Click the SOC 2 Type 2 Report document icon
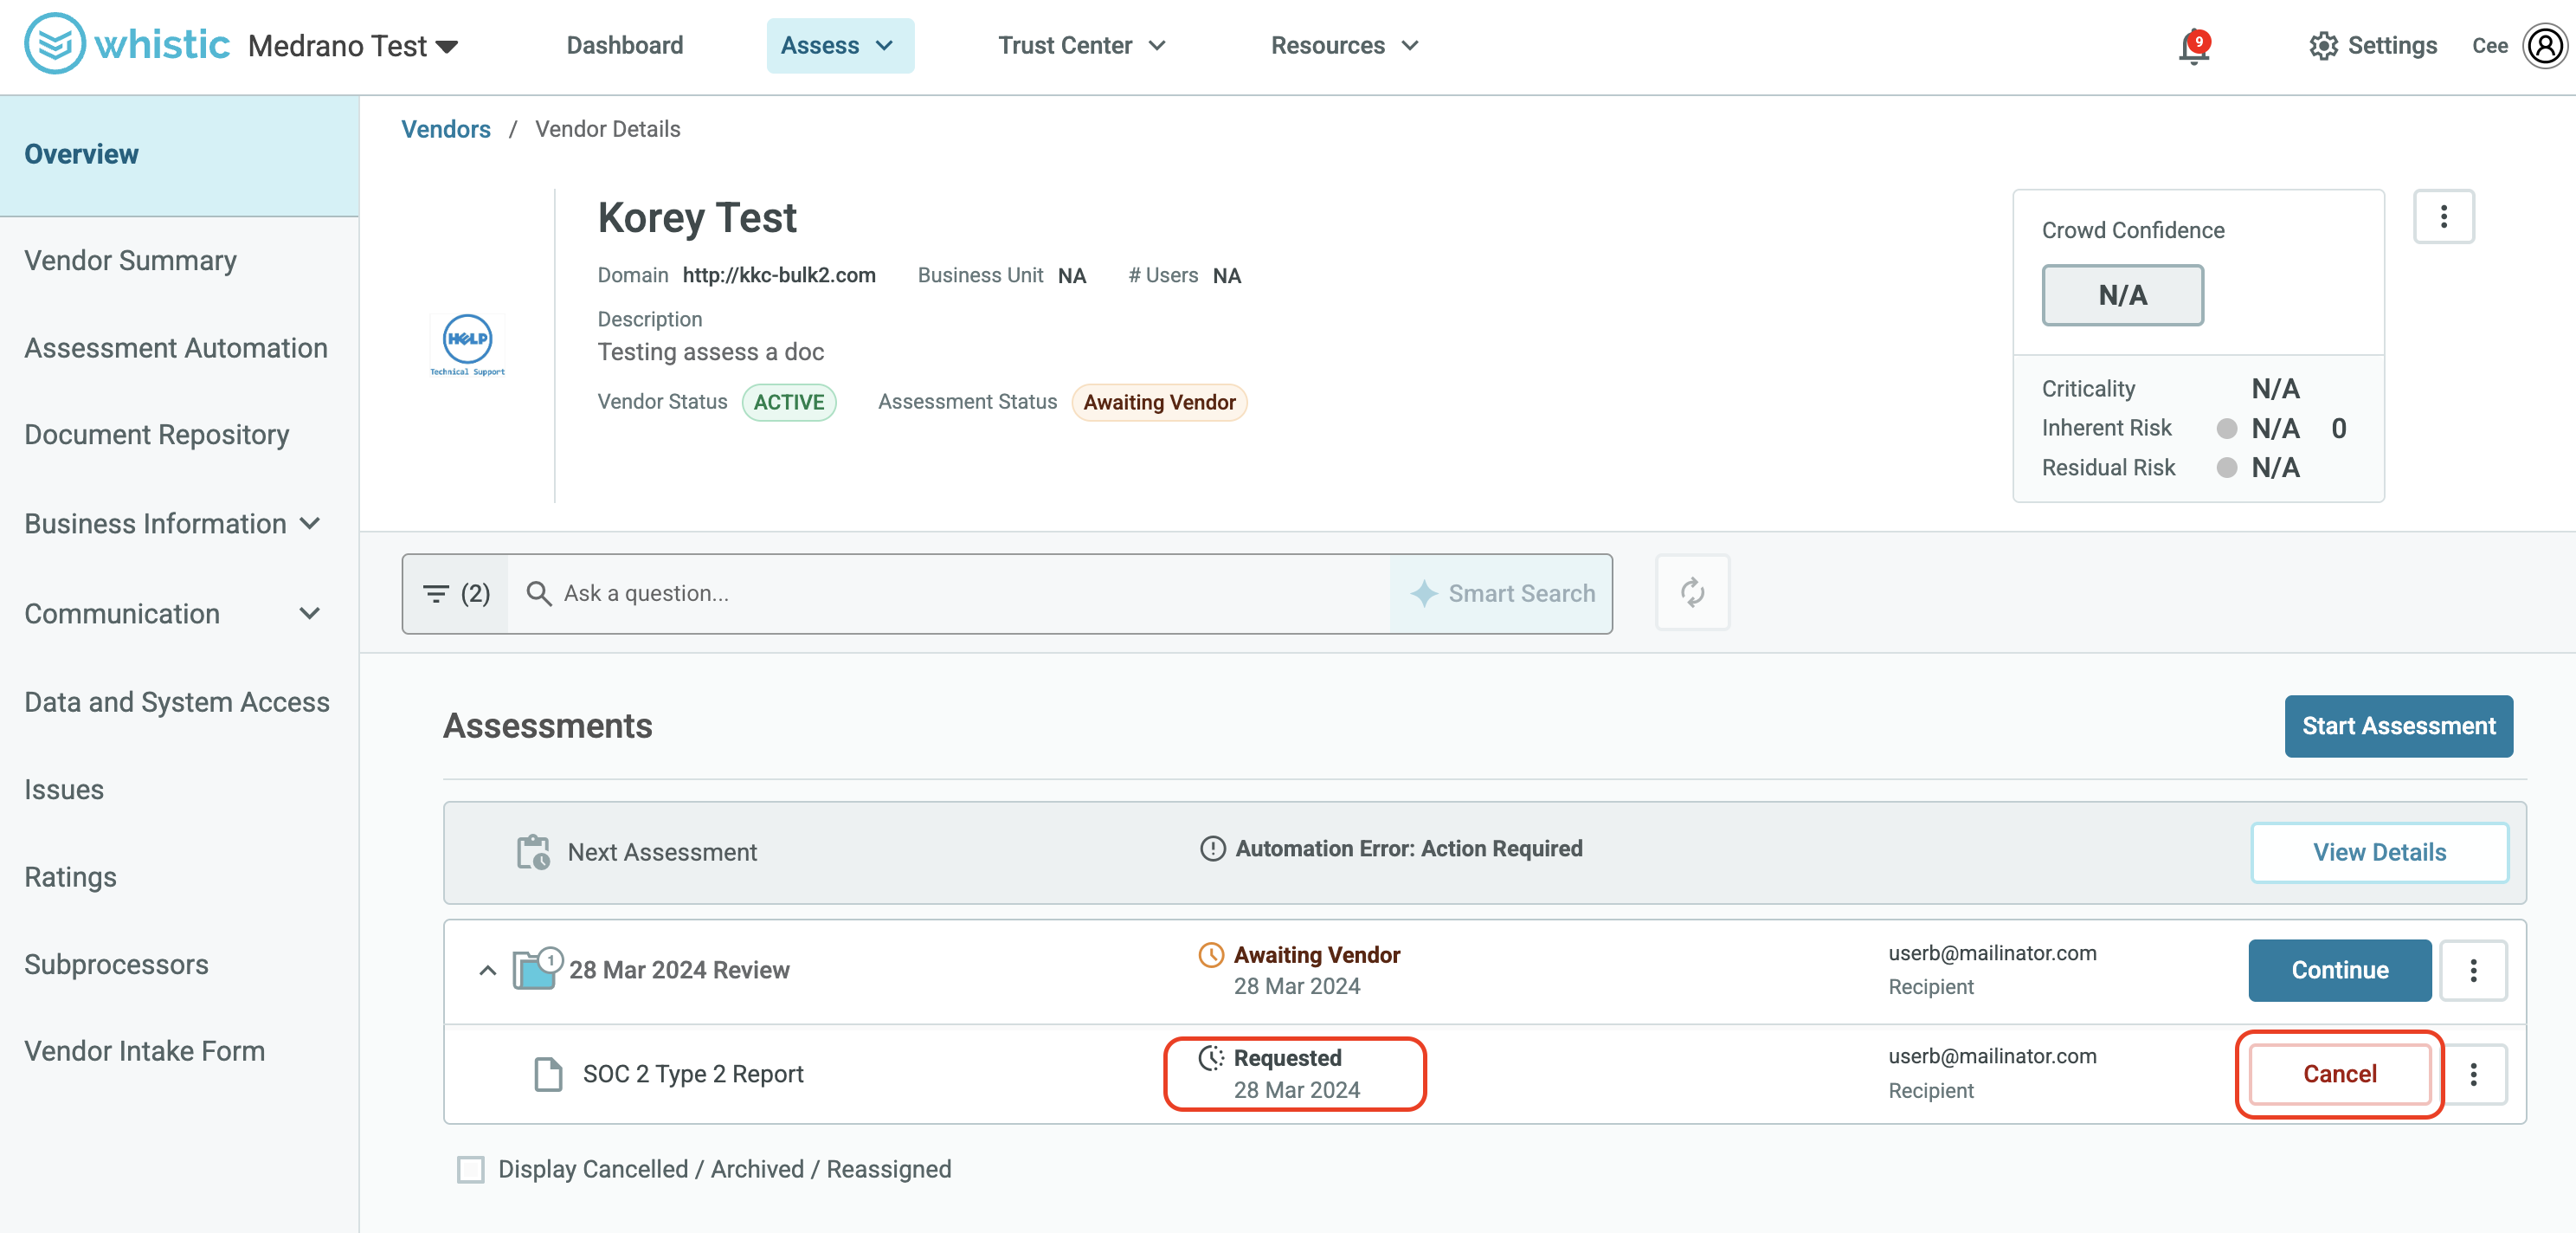Image resolution: width=2576 pixels, height=1233 pixels. pyautogui.click(x=548, y=1074)
